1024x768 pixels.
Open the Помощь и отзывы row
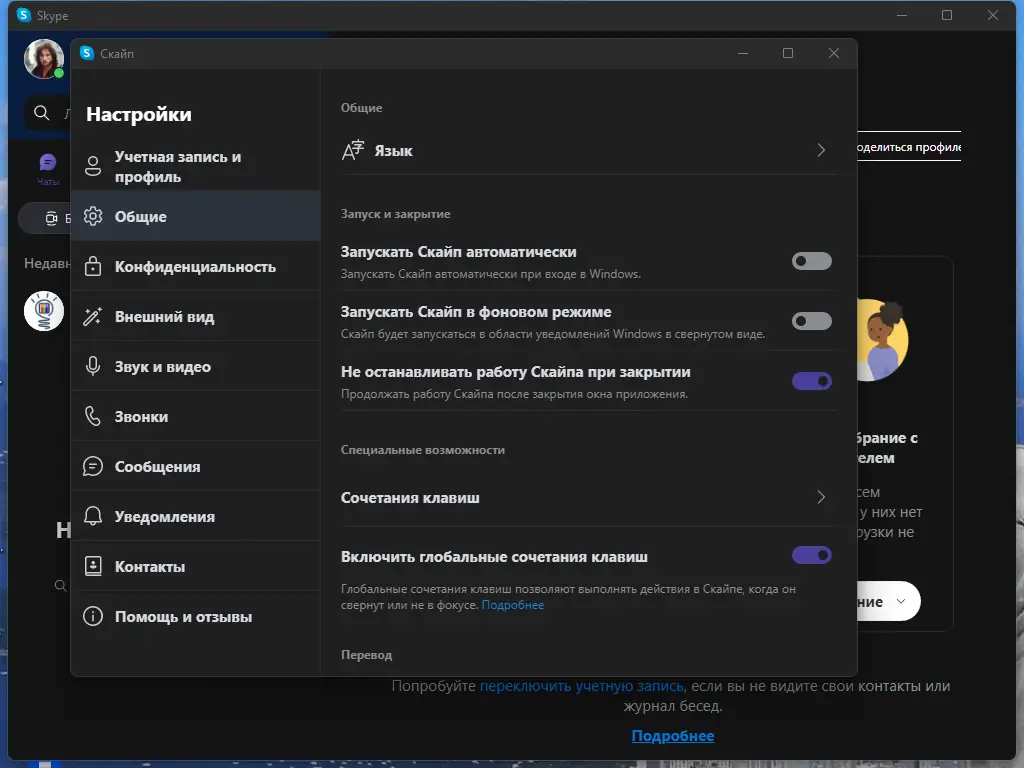pyautogui.click(x=195, y=616)
